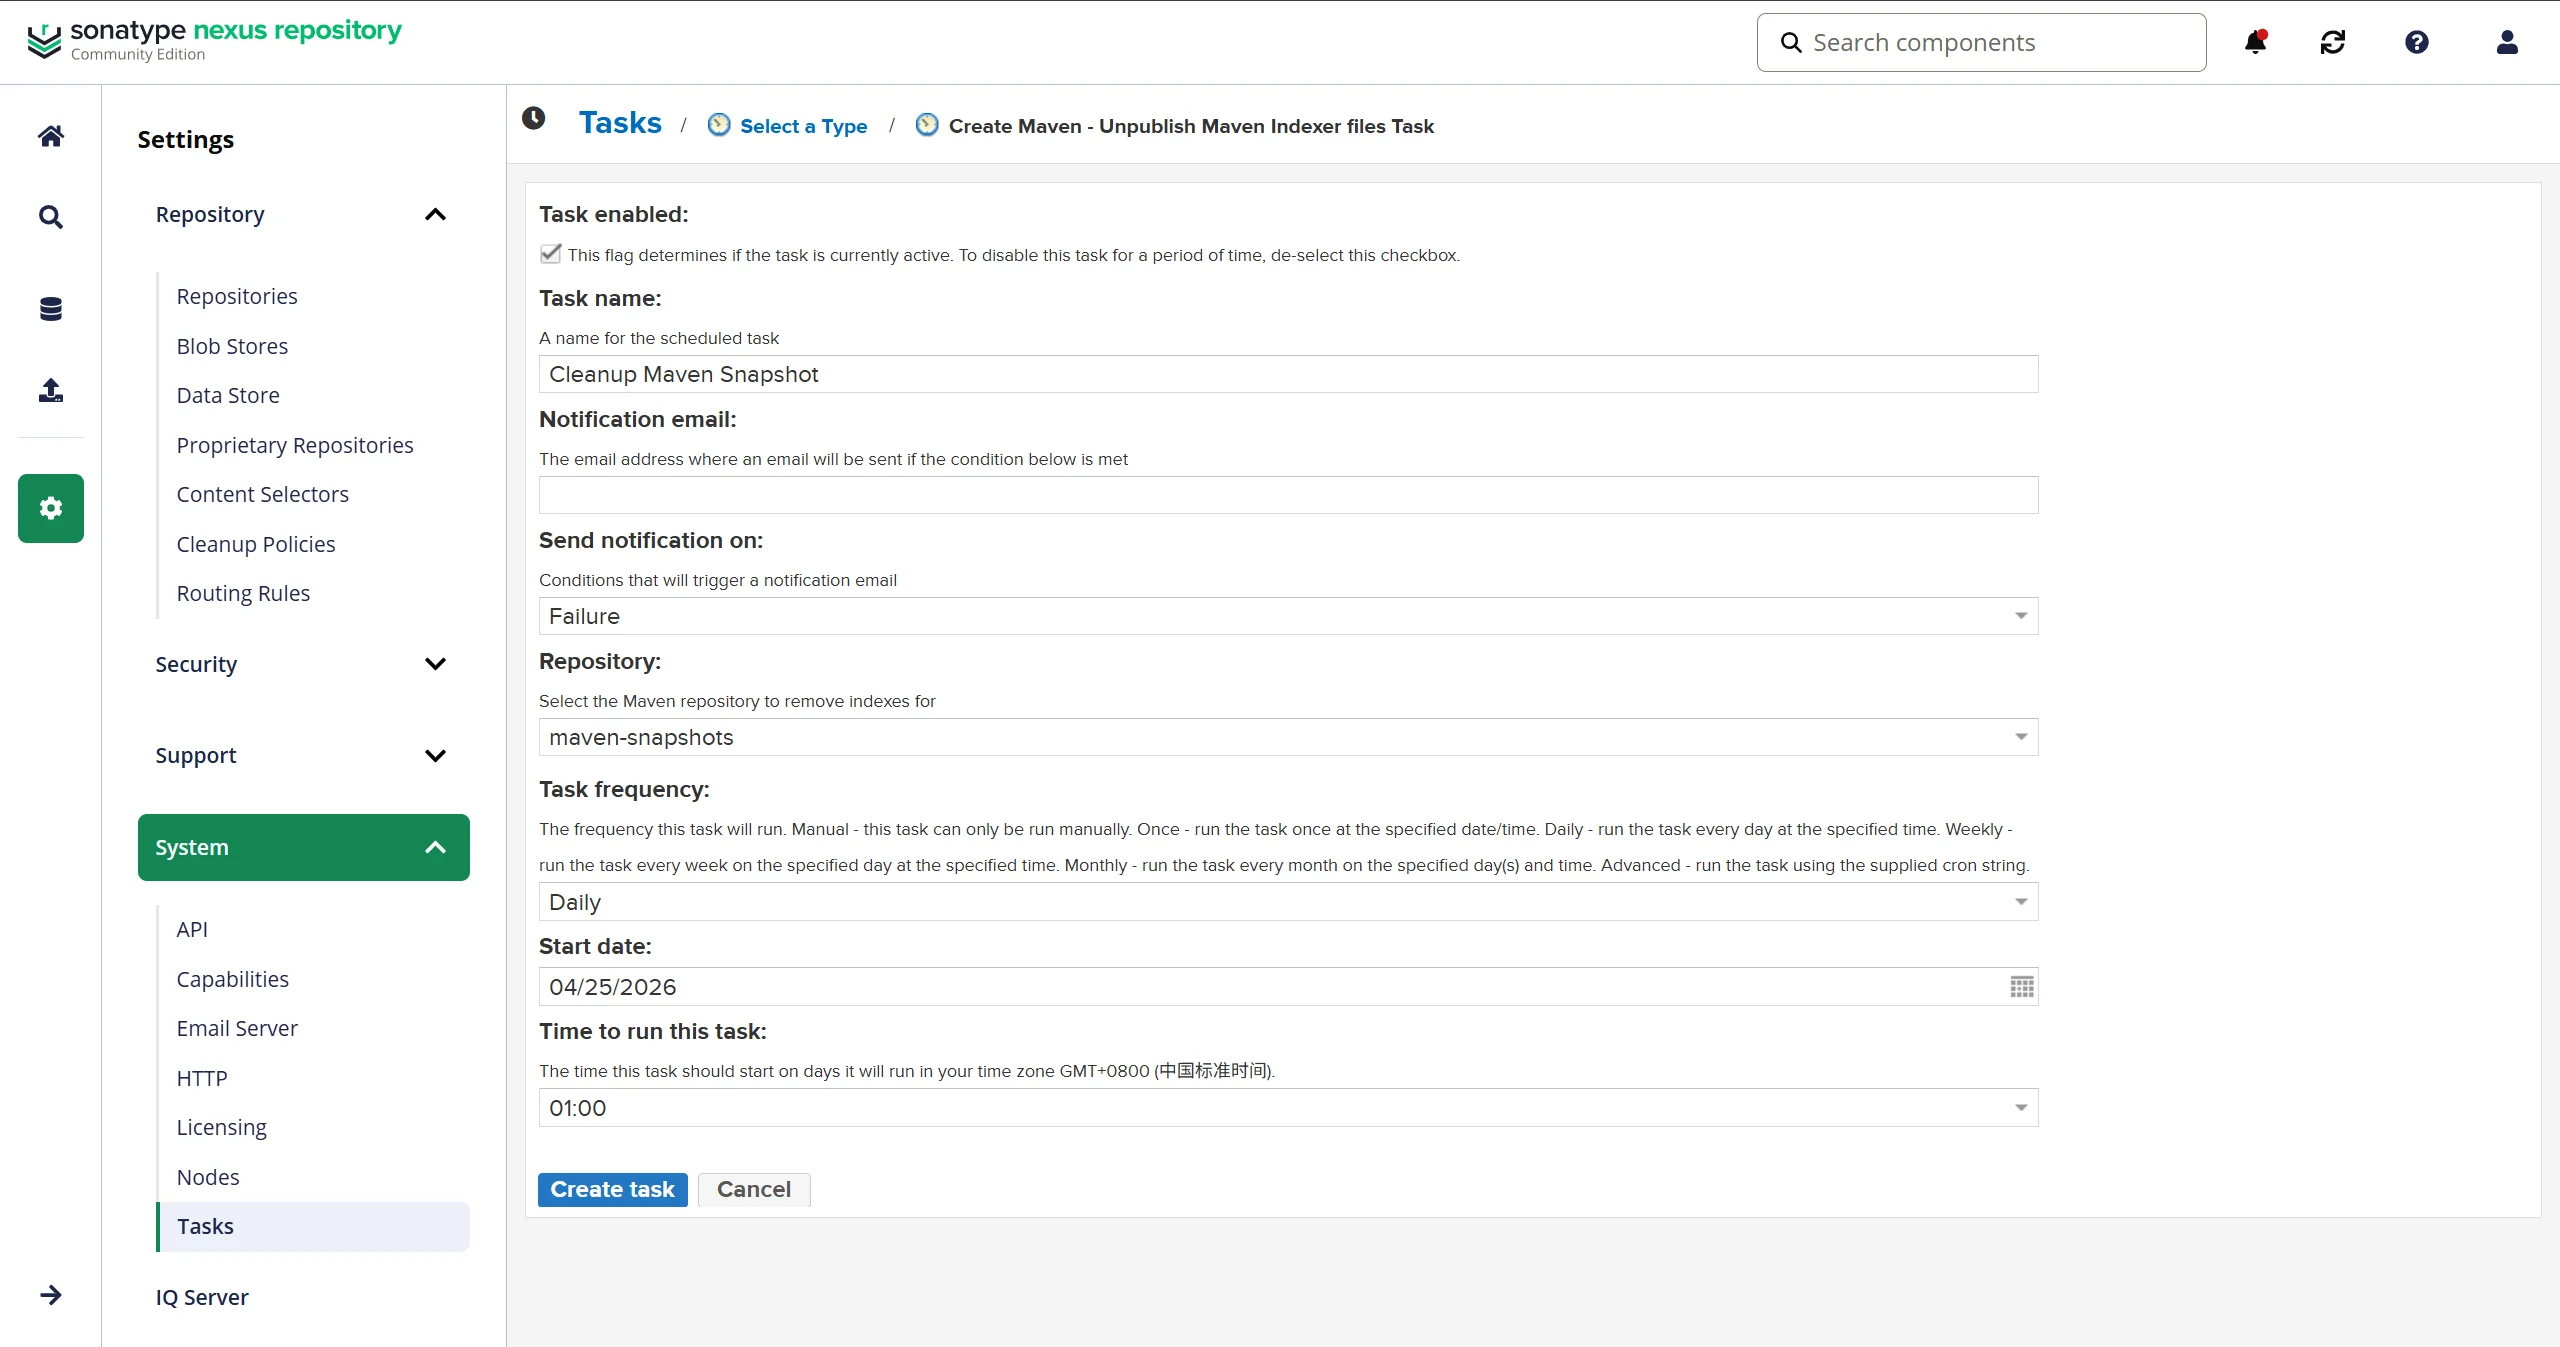
Task: Click the 'Task frequency:' label
Action: click(x=624, y=790)
